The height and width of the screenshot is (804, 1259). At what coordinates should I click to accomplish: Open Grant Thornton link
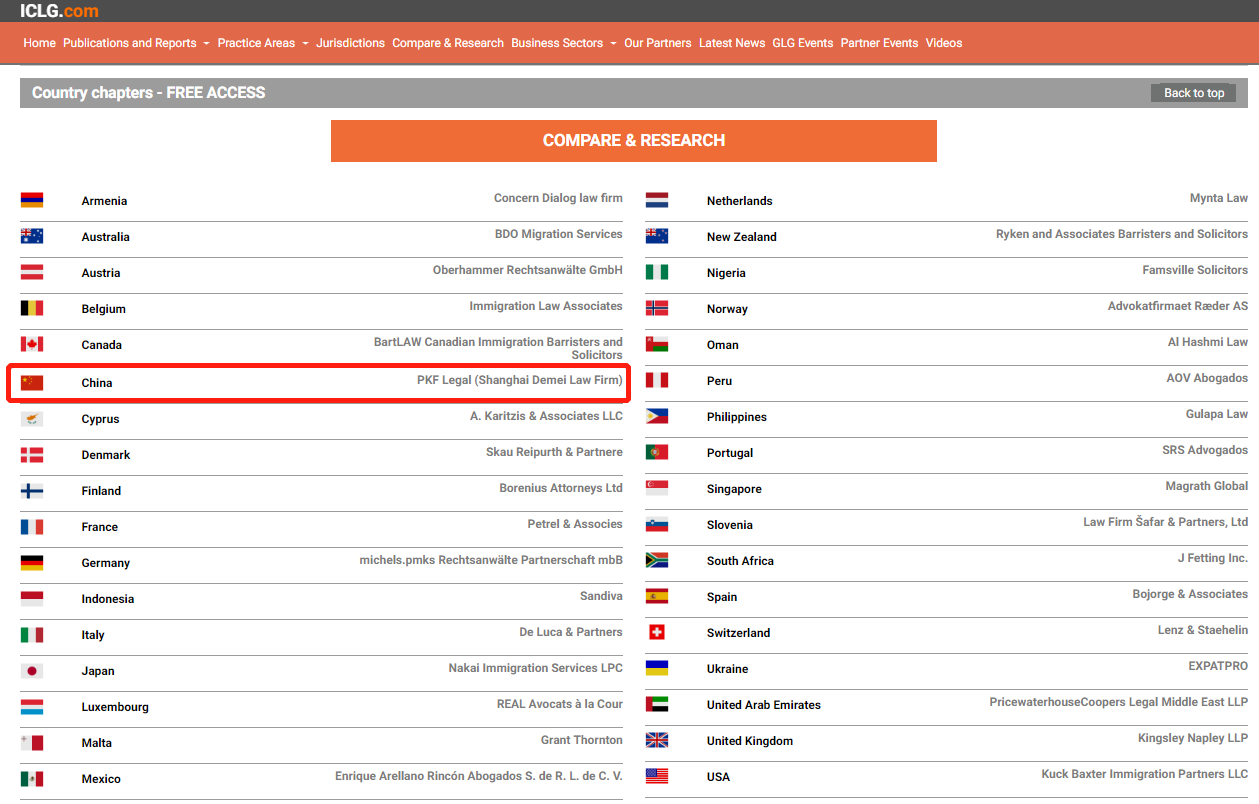click(582, 740)
